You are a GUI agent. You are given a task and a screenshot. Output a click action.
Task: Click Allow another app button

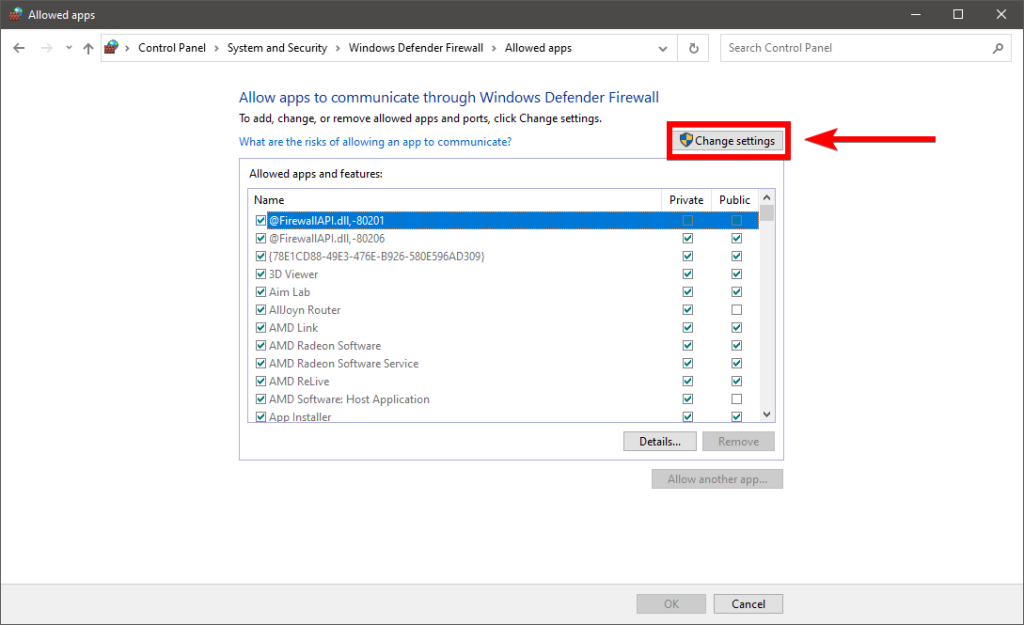point(717,479)
